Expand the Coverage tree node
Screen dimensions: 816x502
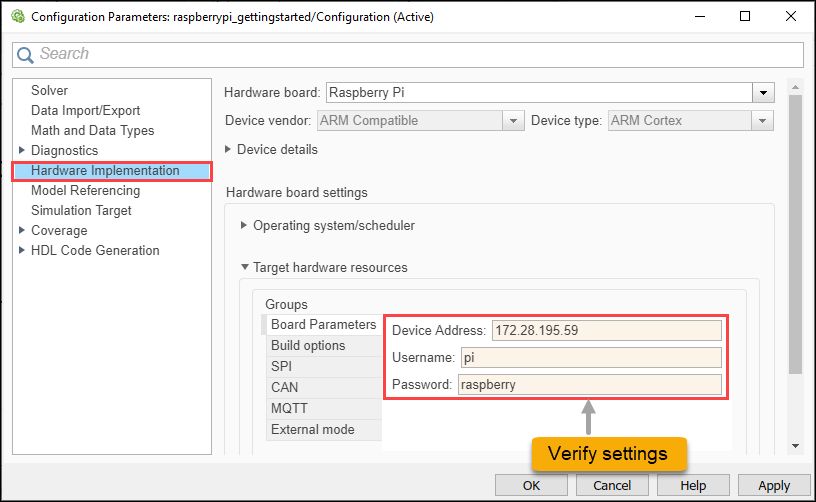pyautogui.click(x=22, y=231)
